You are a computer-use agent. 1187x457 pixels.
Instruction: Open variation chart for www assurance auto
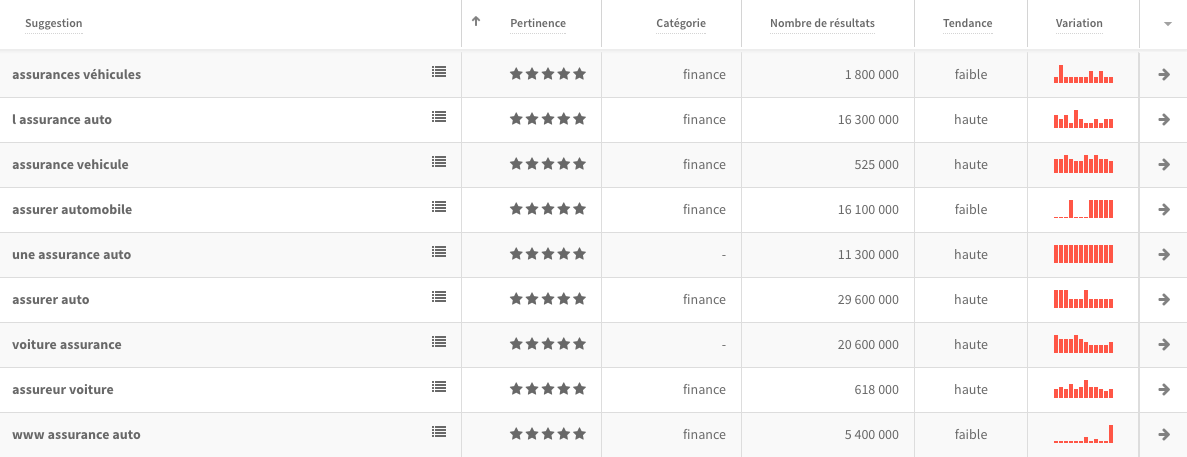tap(1083, 434)
